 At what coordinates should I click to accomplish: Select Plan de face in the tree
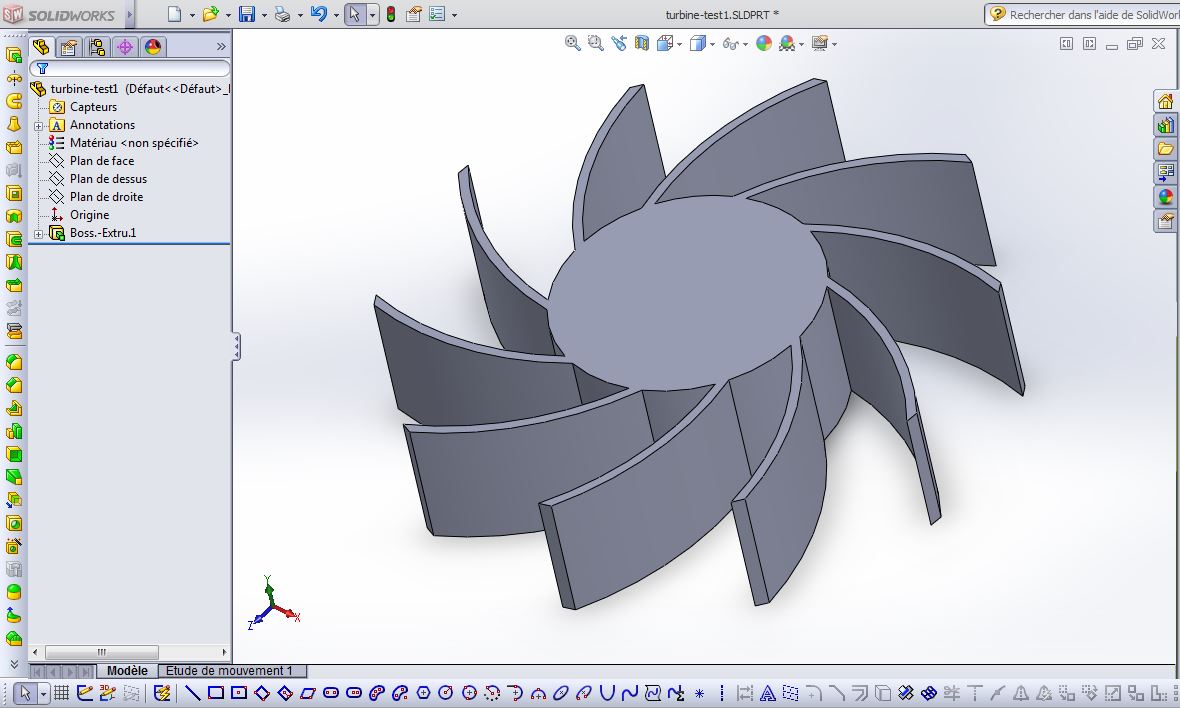click(x=102, y=161)
